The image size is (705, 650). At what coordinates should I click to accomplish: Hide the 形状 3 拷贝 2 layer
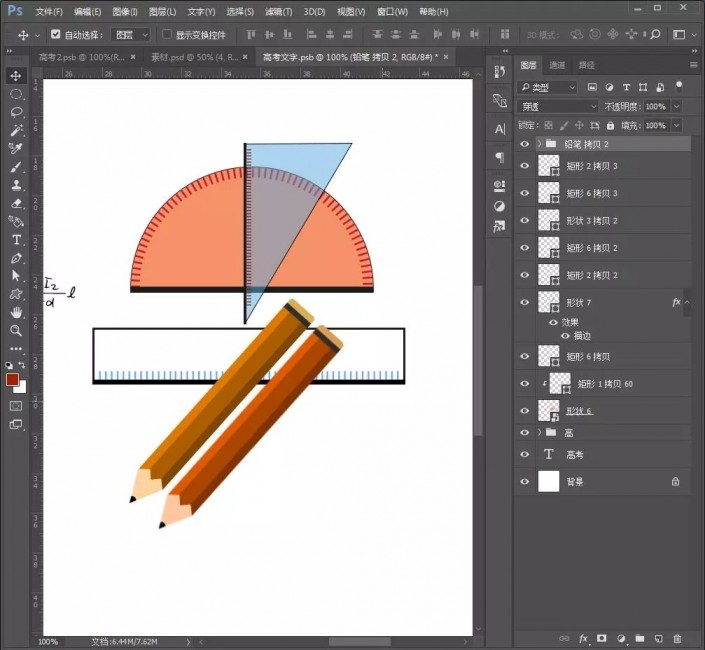[524, 220]
